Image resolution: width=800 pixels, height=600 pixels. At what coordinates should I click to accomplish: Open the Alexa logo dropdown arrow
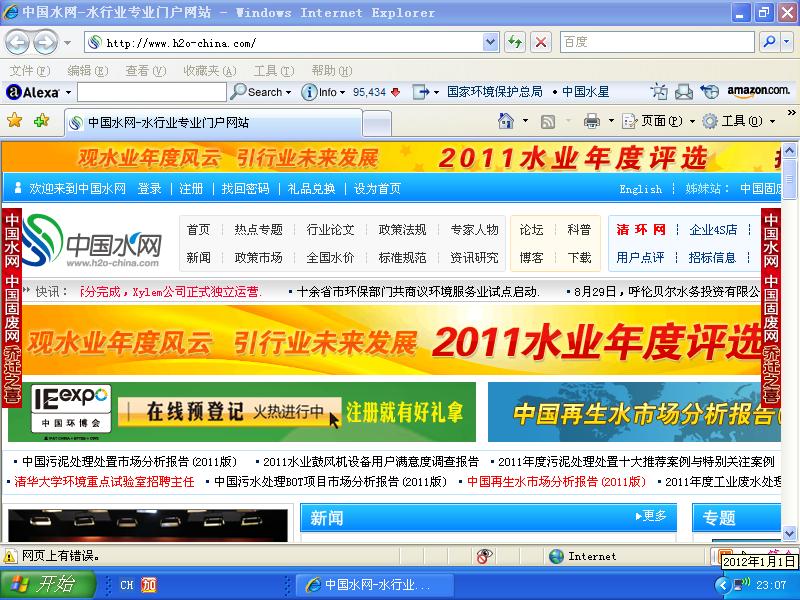(68, 93)
